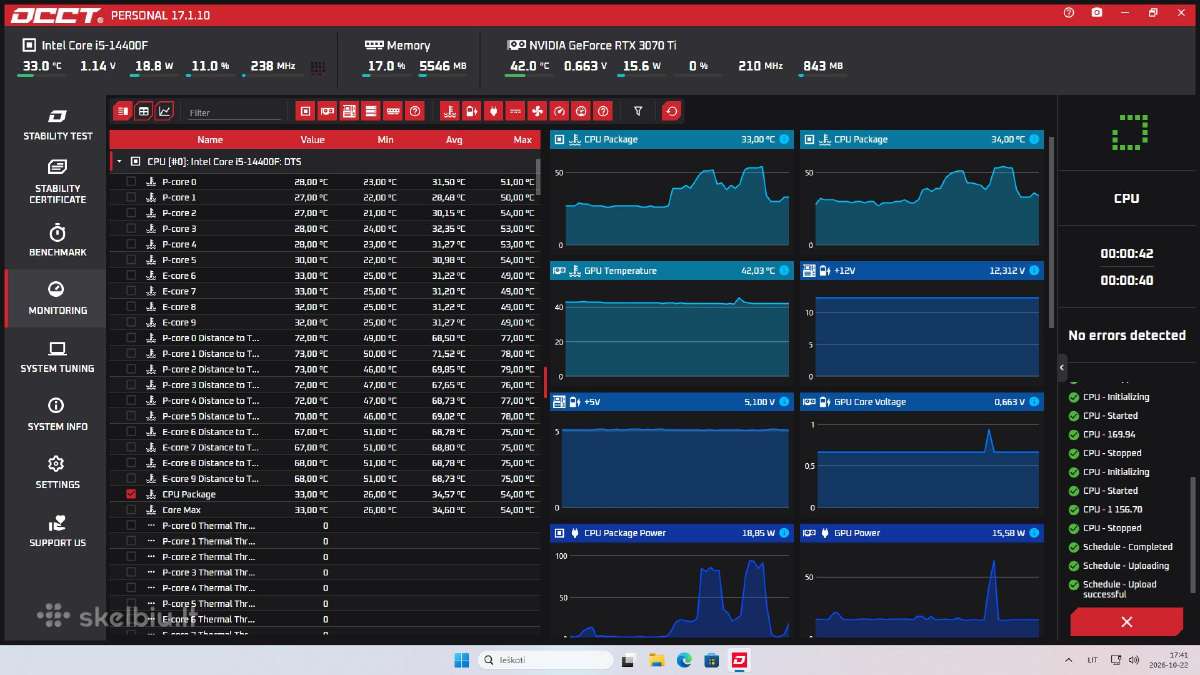Screen dimensions: 1200x675
Task: Show only voltage sensors
Action: [x=472, y=111]
